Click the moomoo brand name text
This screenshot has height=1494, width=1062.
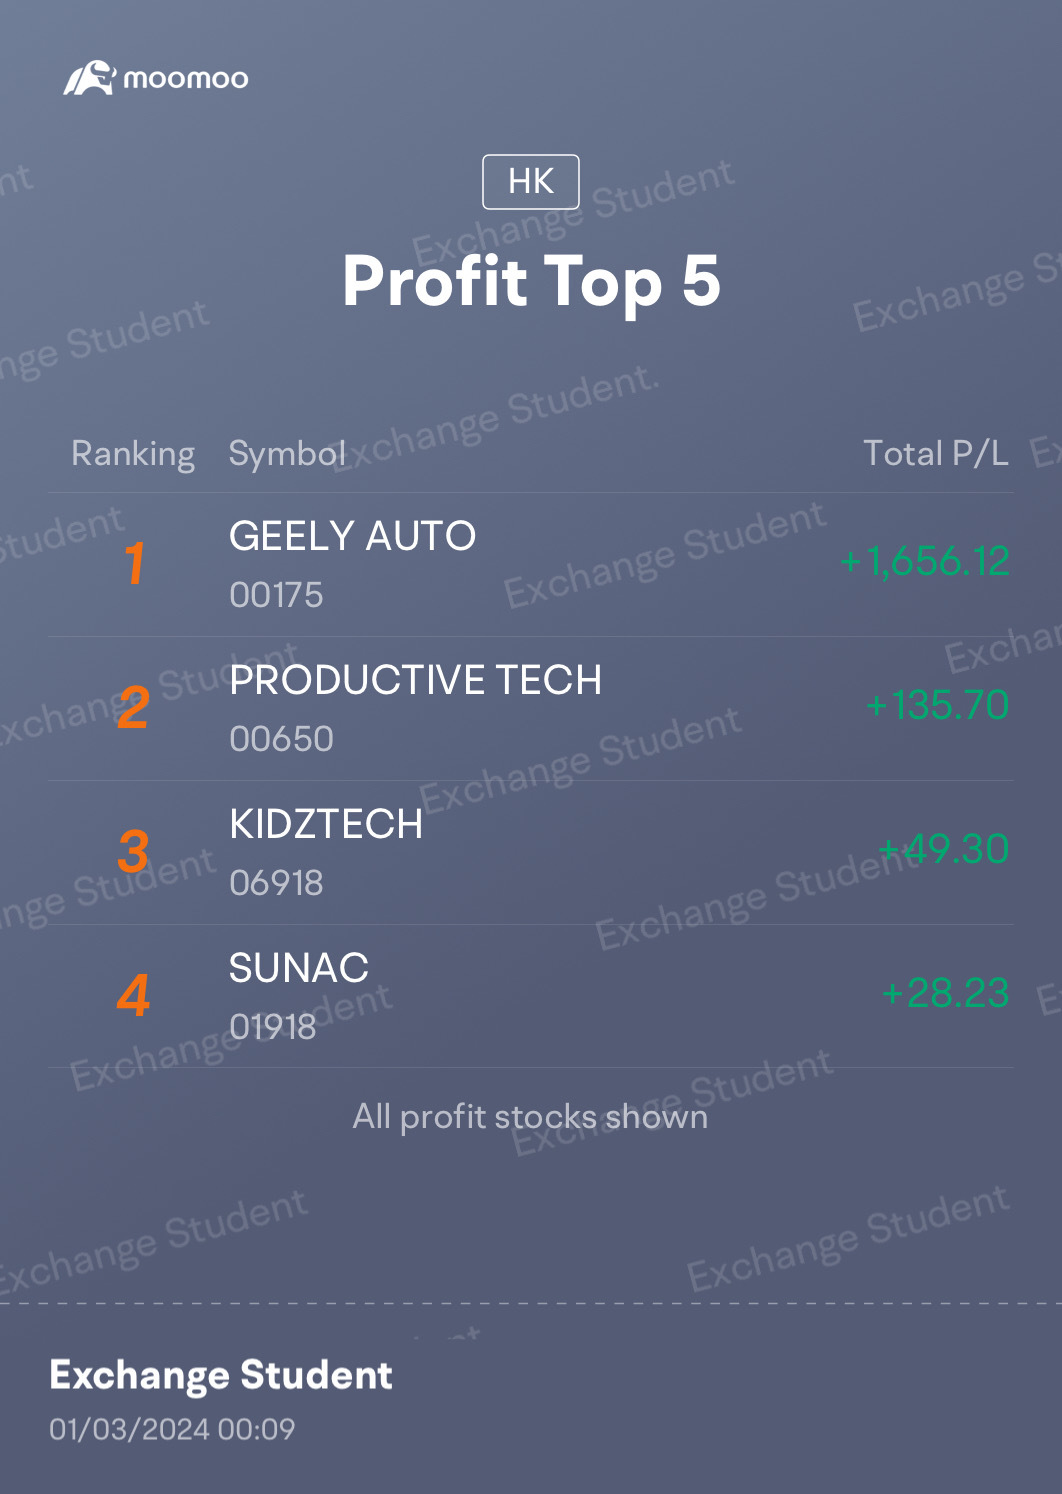point(186,79)
